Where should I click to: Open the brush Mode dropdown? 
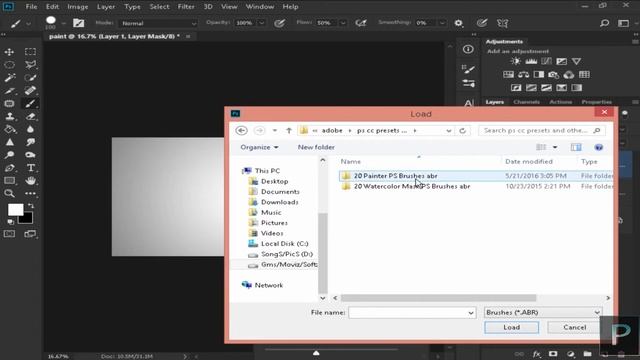click(x=158, y=23)
